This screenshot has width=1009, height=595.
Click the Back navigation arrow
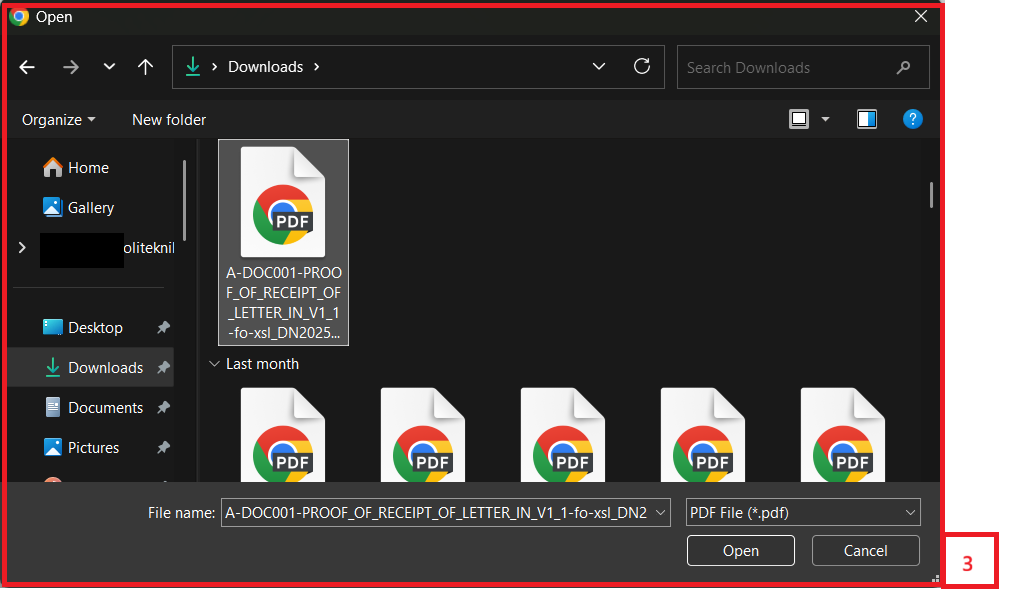tap(27, 67)
